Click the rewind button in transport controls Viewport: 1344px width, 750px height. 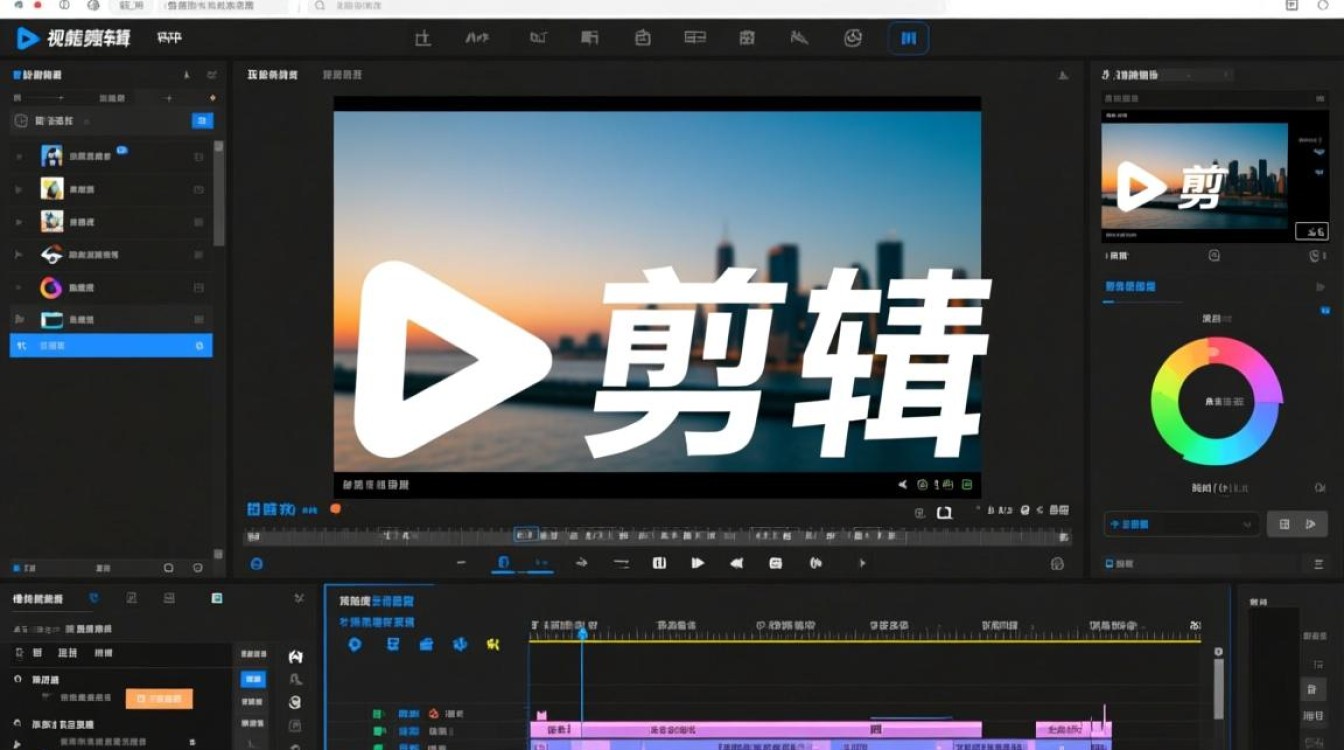click(737, 563)
